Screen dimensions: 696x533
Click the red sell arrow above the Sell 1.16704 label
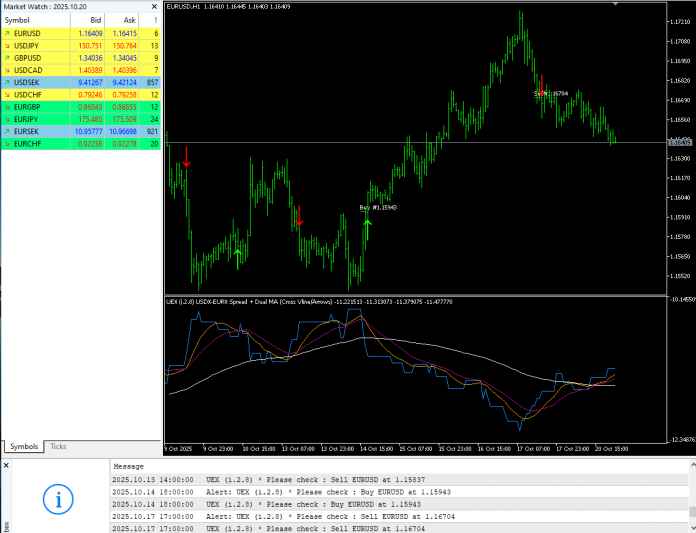point(542,82)
